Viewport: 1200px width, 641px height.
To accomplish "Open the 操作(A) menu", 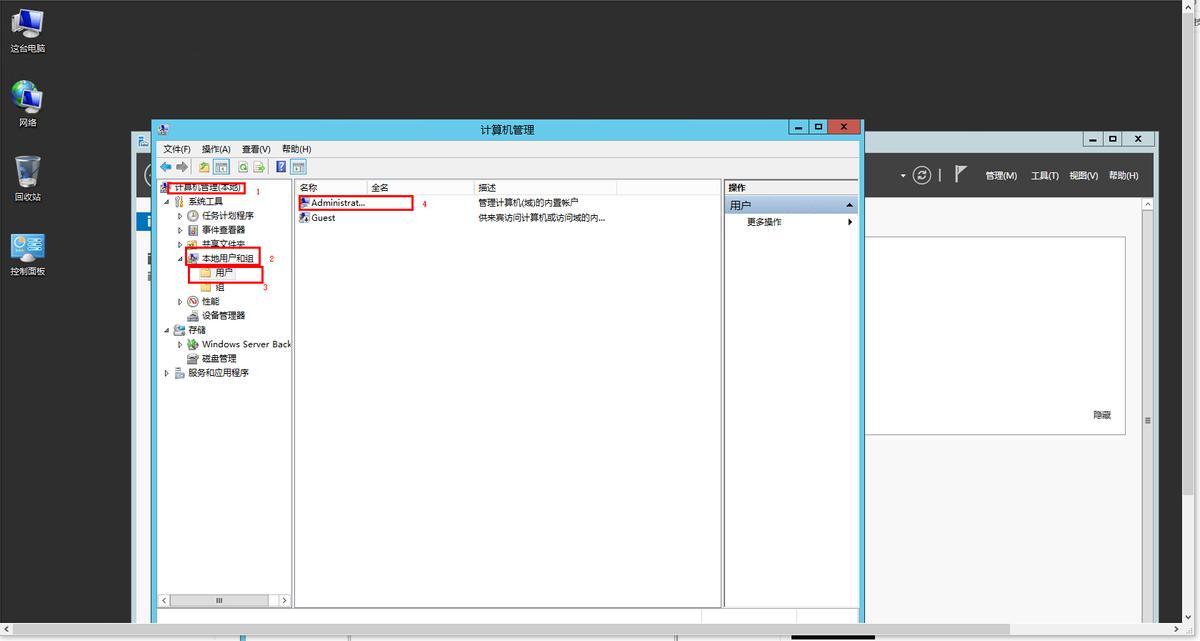I will pyautogui.click(x=216, y=149).
